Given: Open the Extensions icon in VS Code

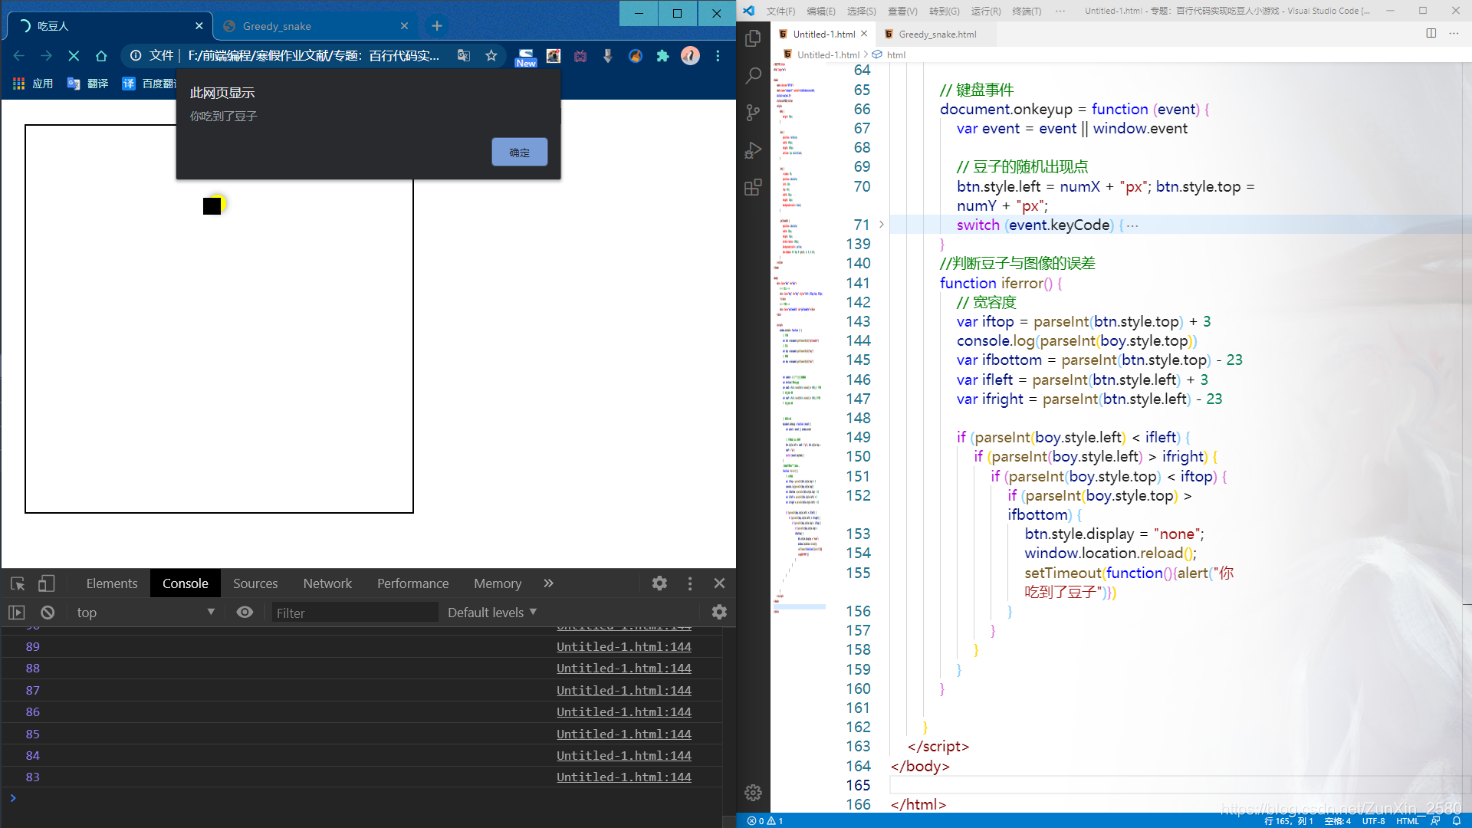Looking at the screenshot, I should [753, 187].
